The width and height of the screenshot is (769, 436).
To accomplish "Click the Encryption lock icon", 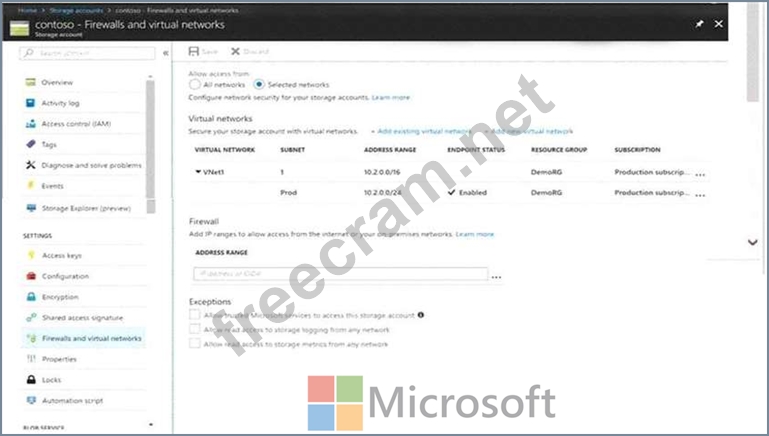I will point(31,297).
